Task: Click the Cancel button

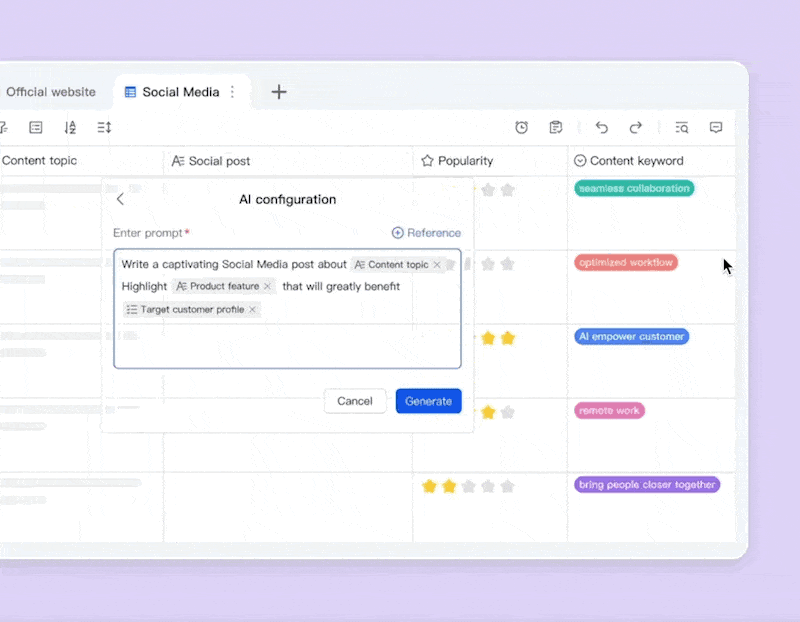Action: point(355,401)
